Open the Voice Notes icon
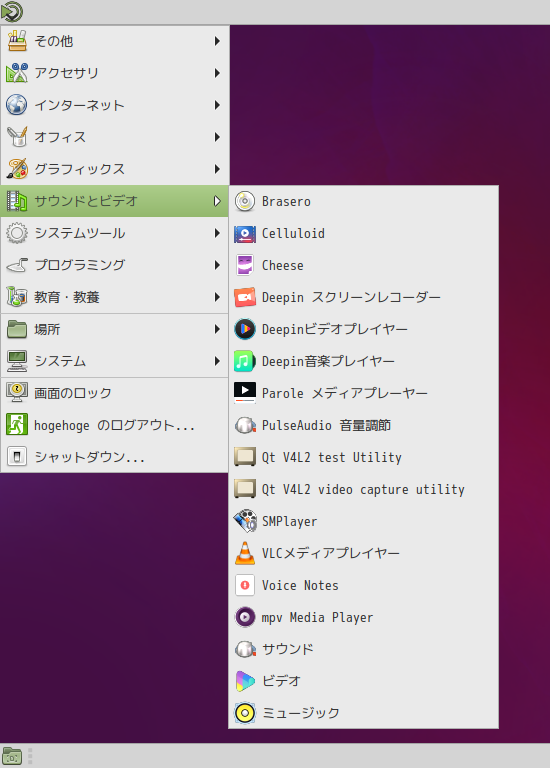The height and width of the screenshot is (768, 550). 245,585
